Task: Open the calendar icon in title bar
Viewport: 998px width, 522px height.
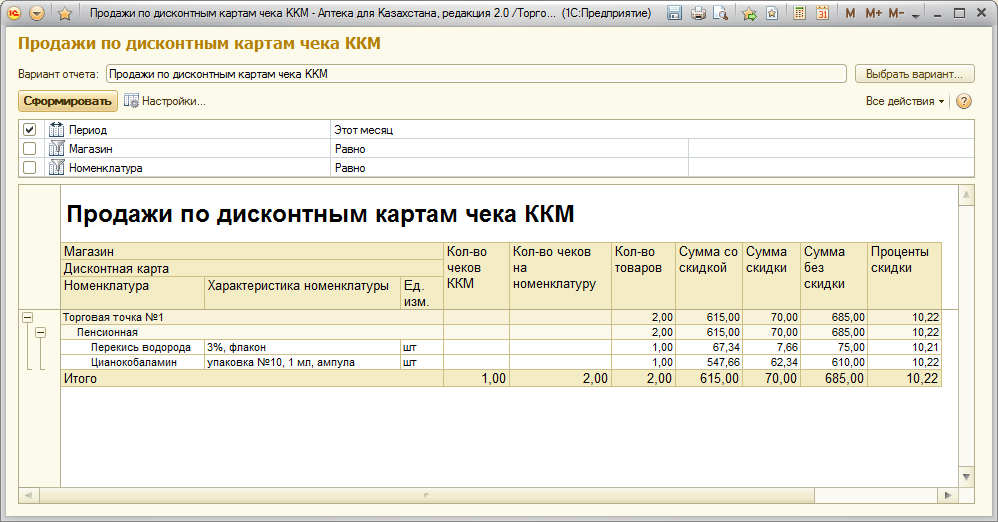Action: pyautogui.click(x=822, y=14)
